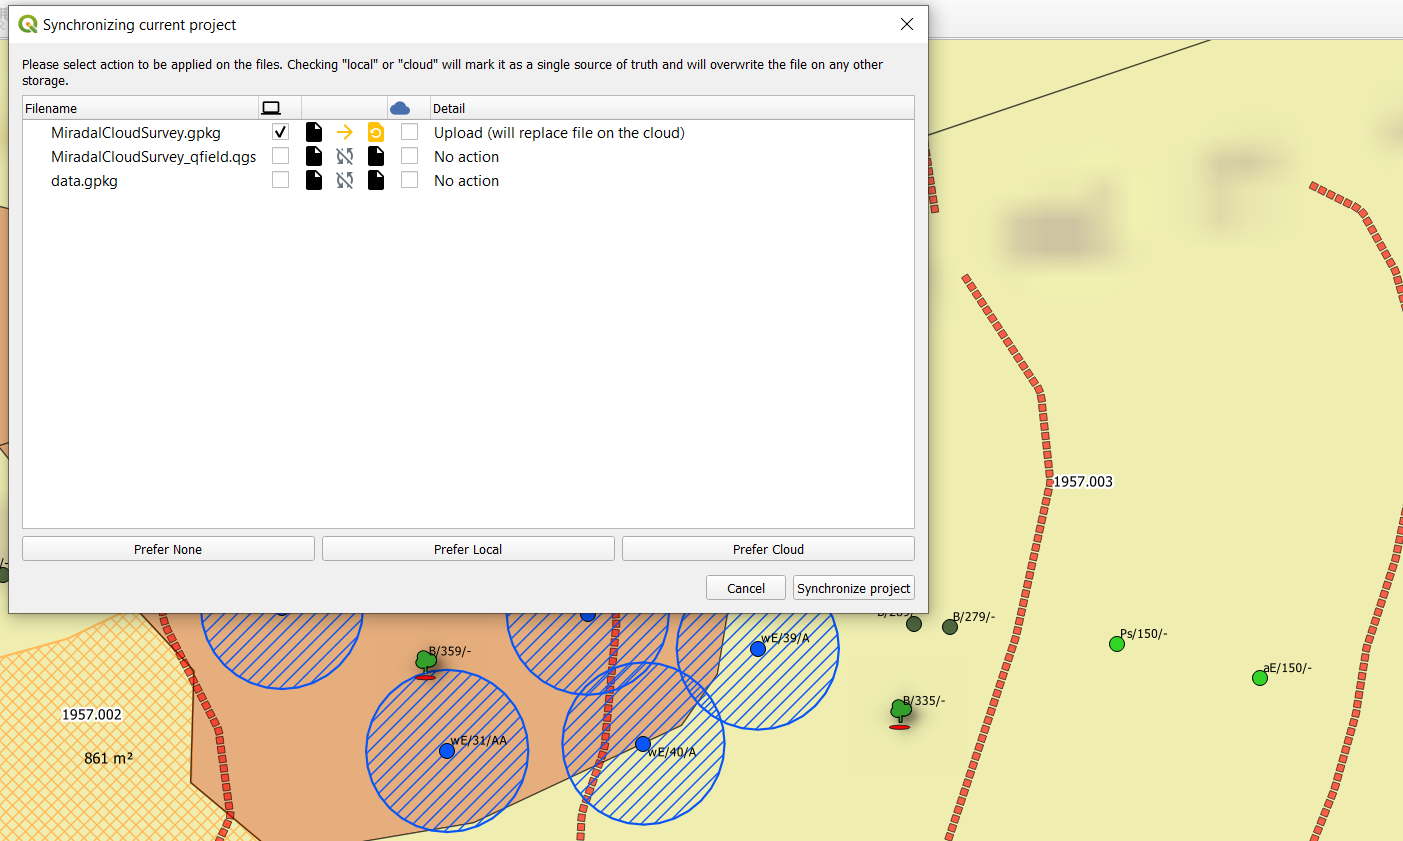This screenshot has height=841, width=1403.
Task: Select the MiradalCloudSurvey.gpkg filename
Action: pos(136,133)
